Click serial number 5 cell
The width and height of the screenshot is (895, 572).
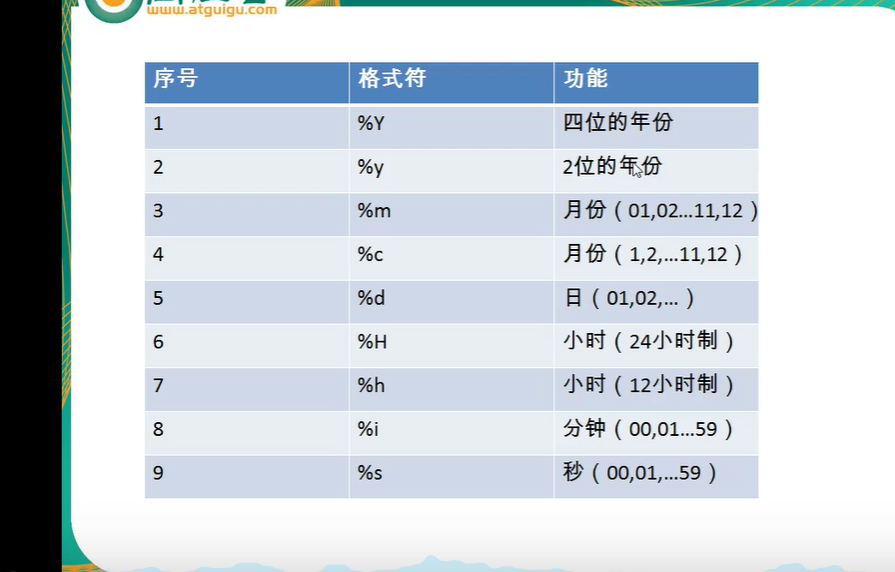[x=247, y=302]
